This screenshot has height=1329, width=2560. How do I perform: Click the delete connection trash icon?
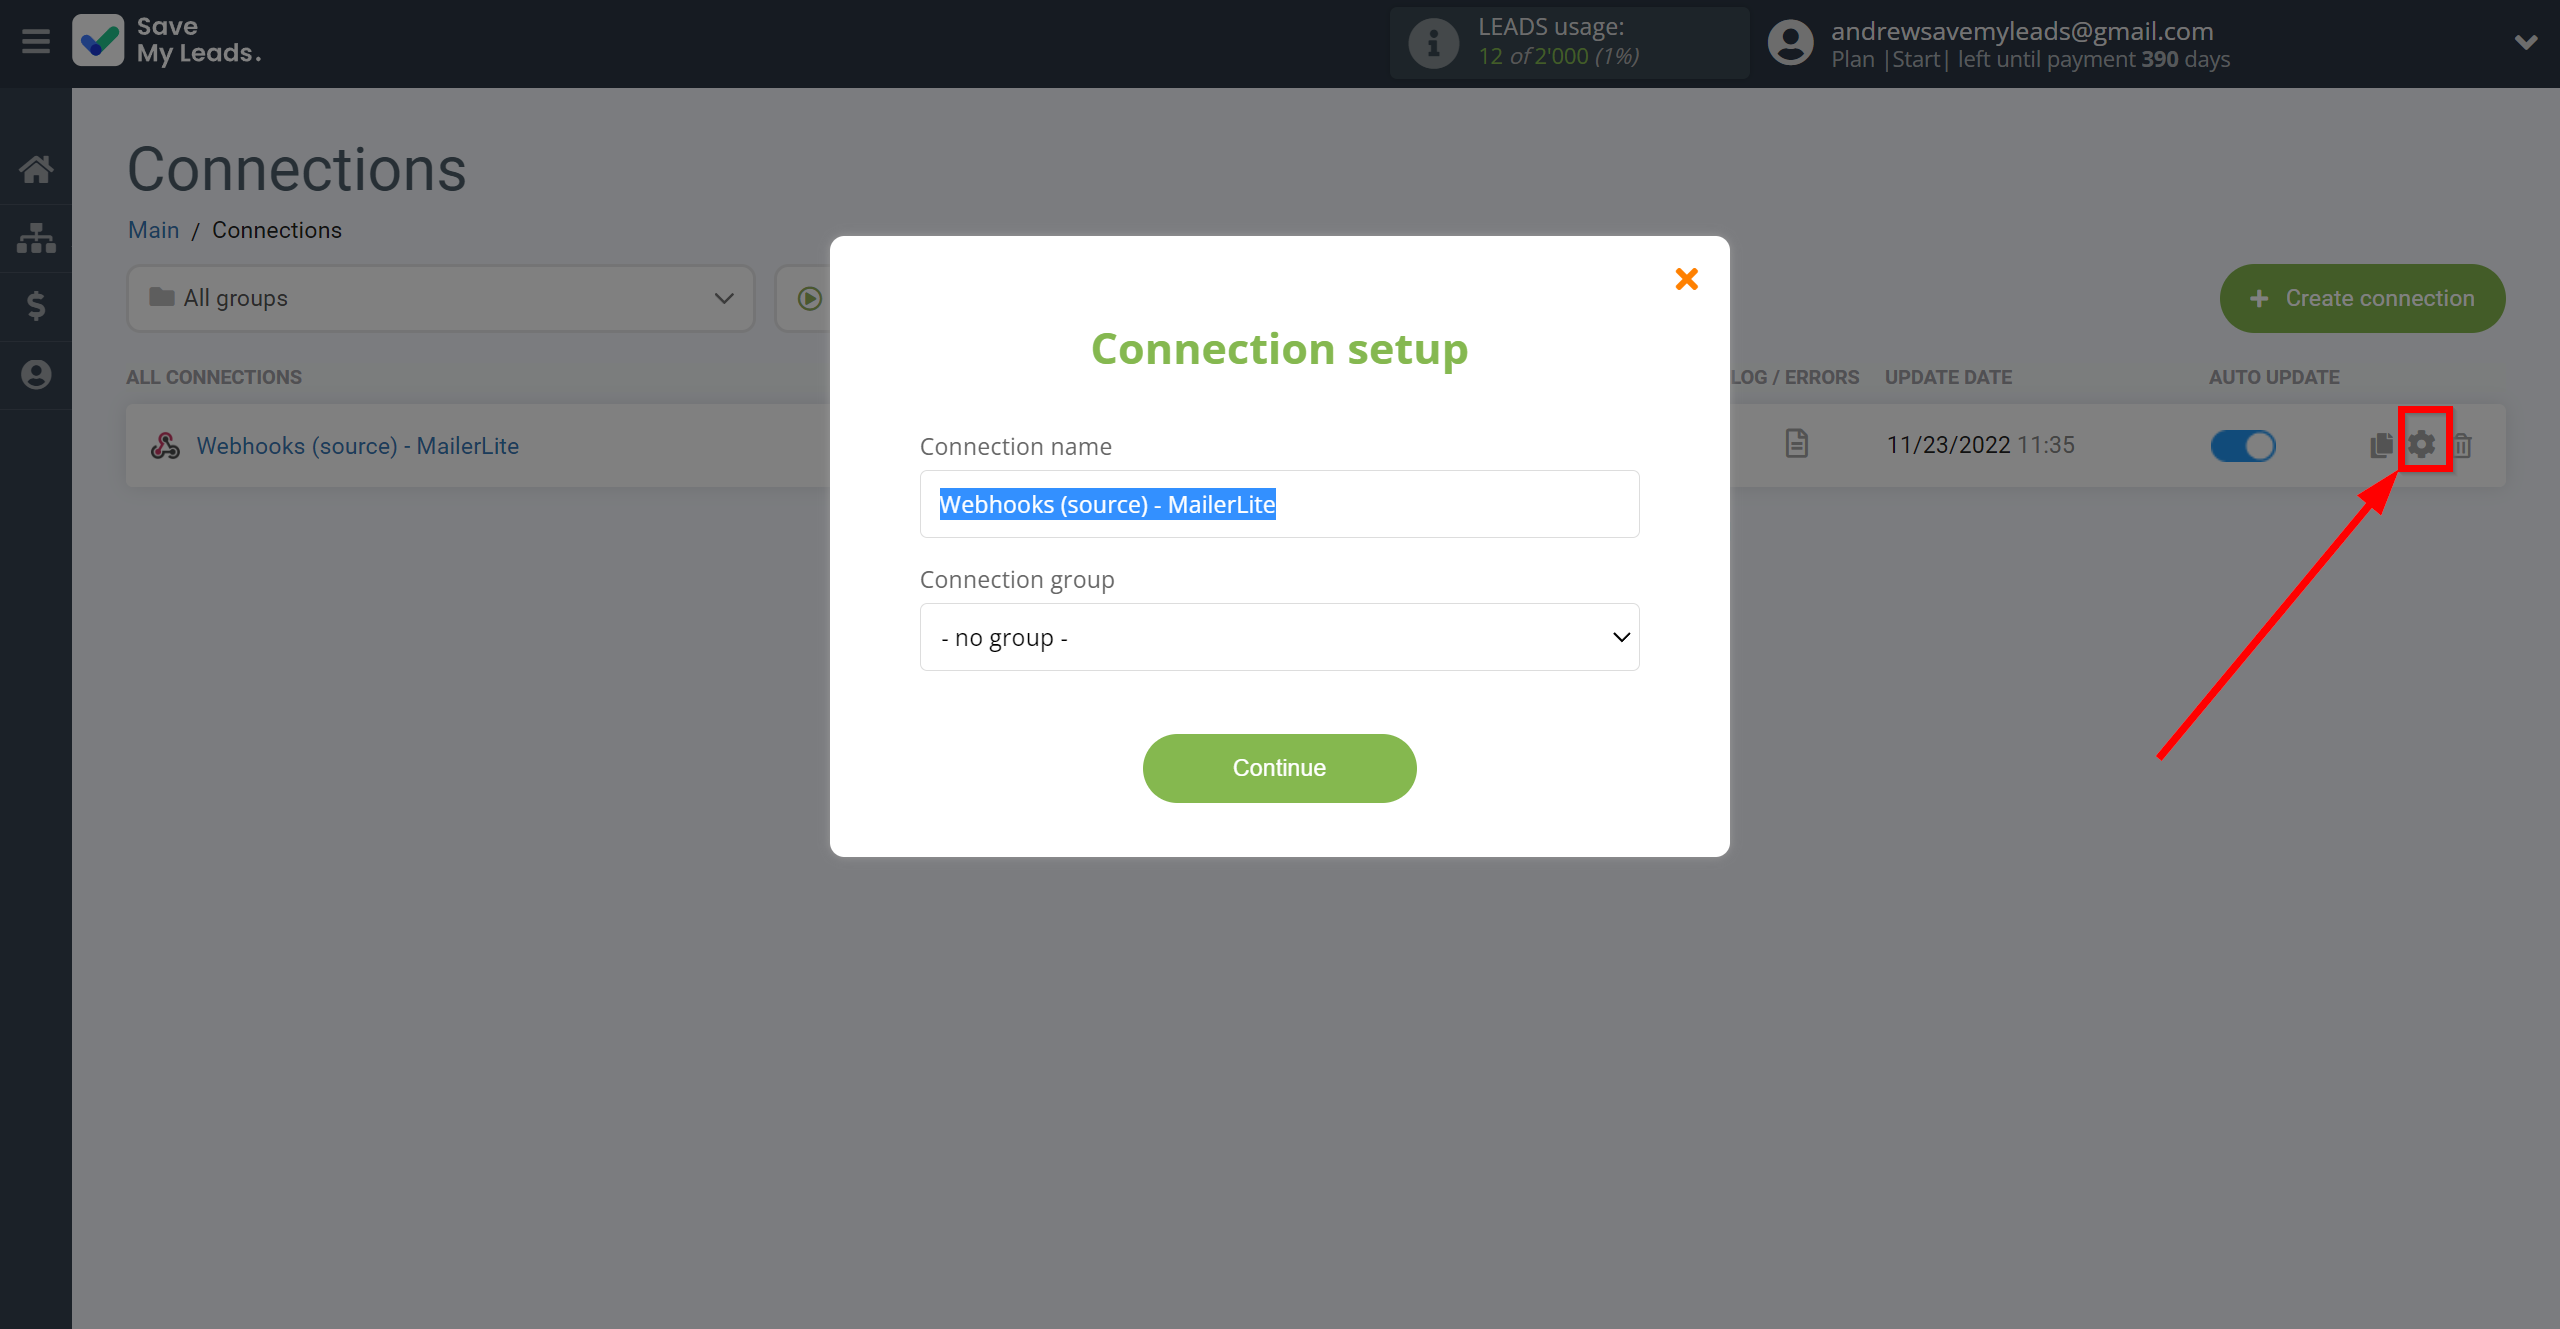(2463, 444)
